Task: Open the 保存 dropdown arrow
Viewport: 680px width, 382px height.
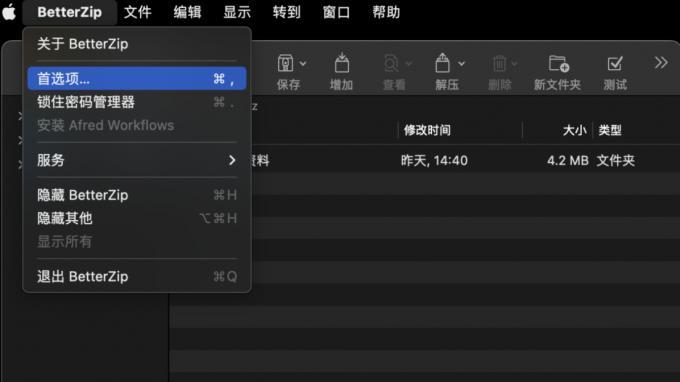Action: click(x=303, y=64)
